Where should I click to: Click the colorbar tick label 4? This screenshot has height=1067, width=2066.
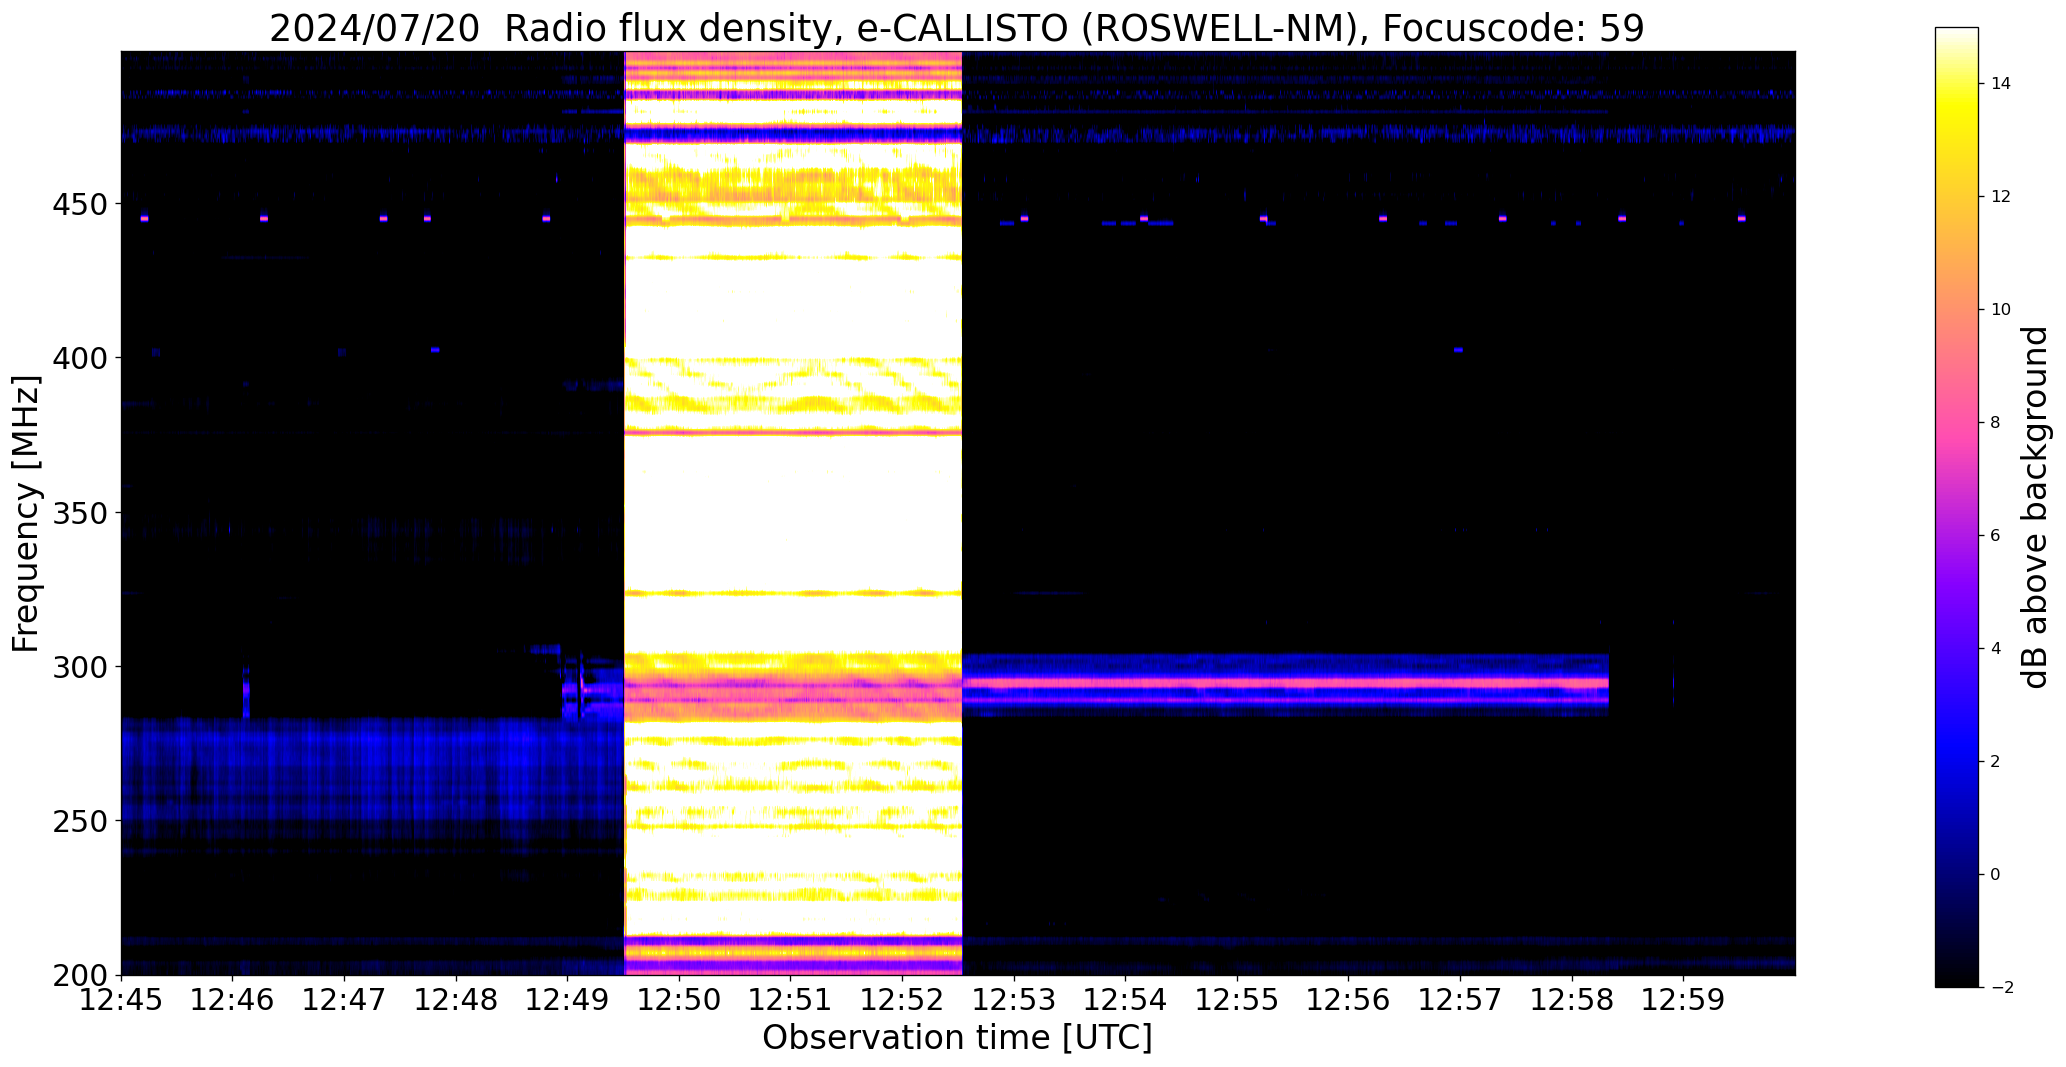click(x=1996, y=649)
